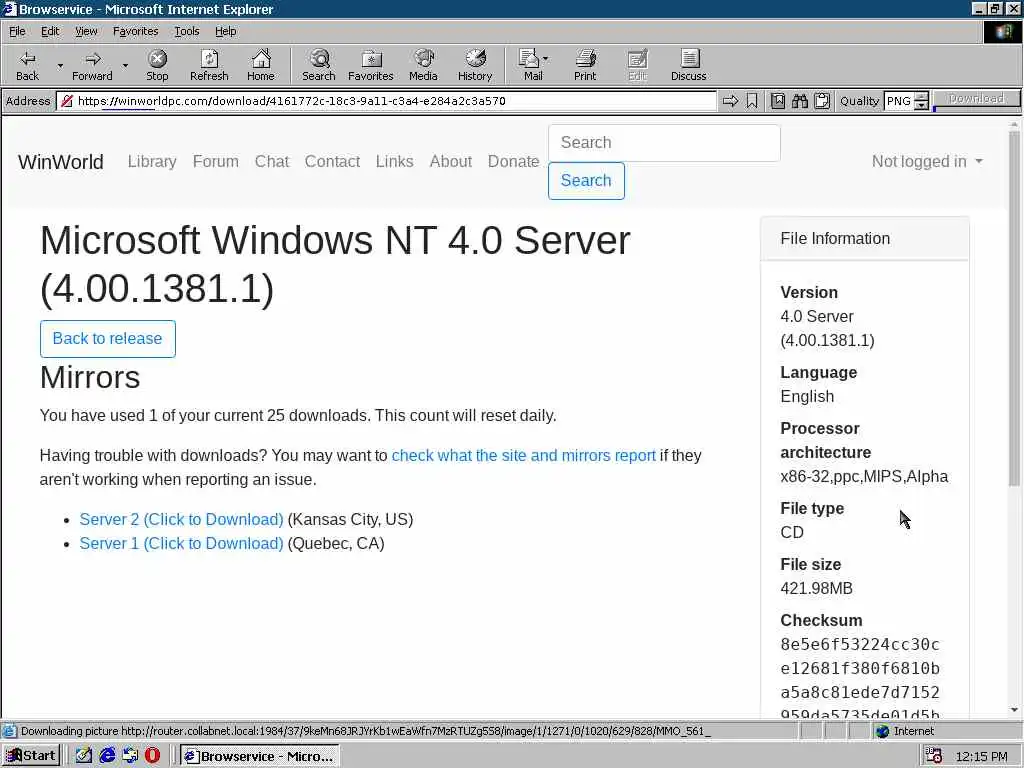Click the Internet zone globe in status bar
Screen dimensions: 1024x768
[882, 731]
